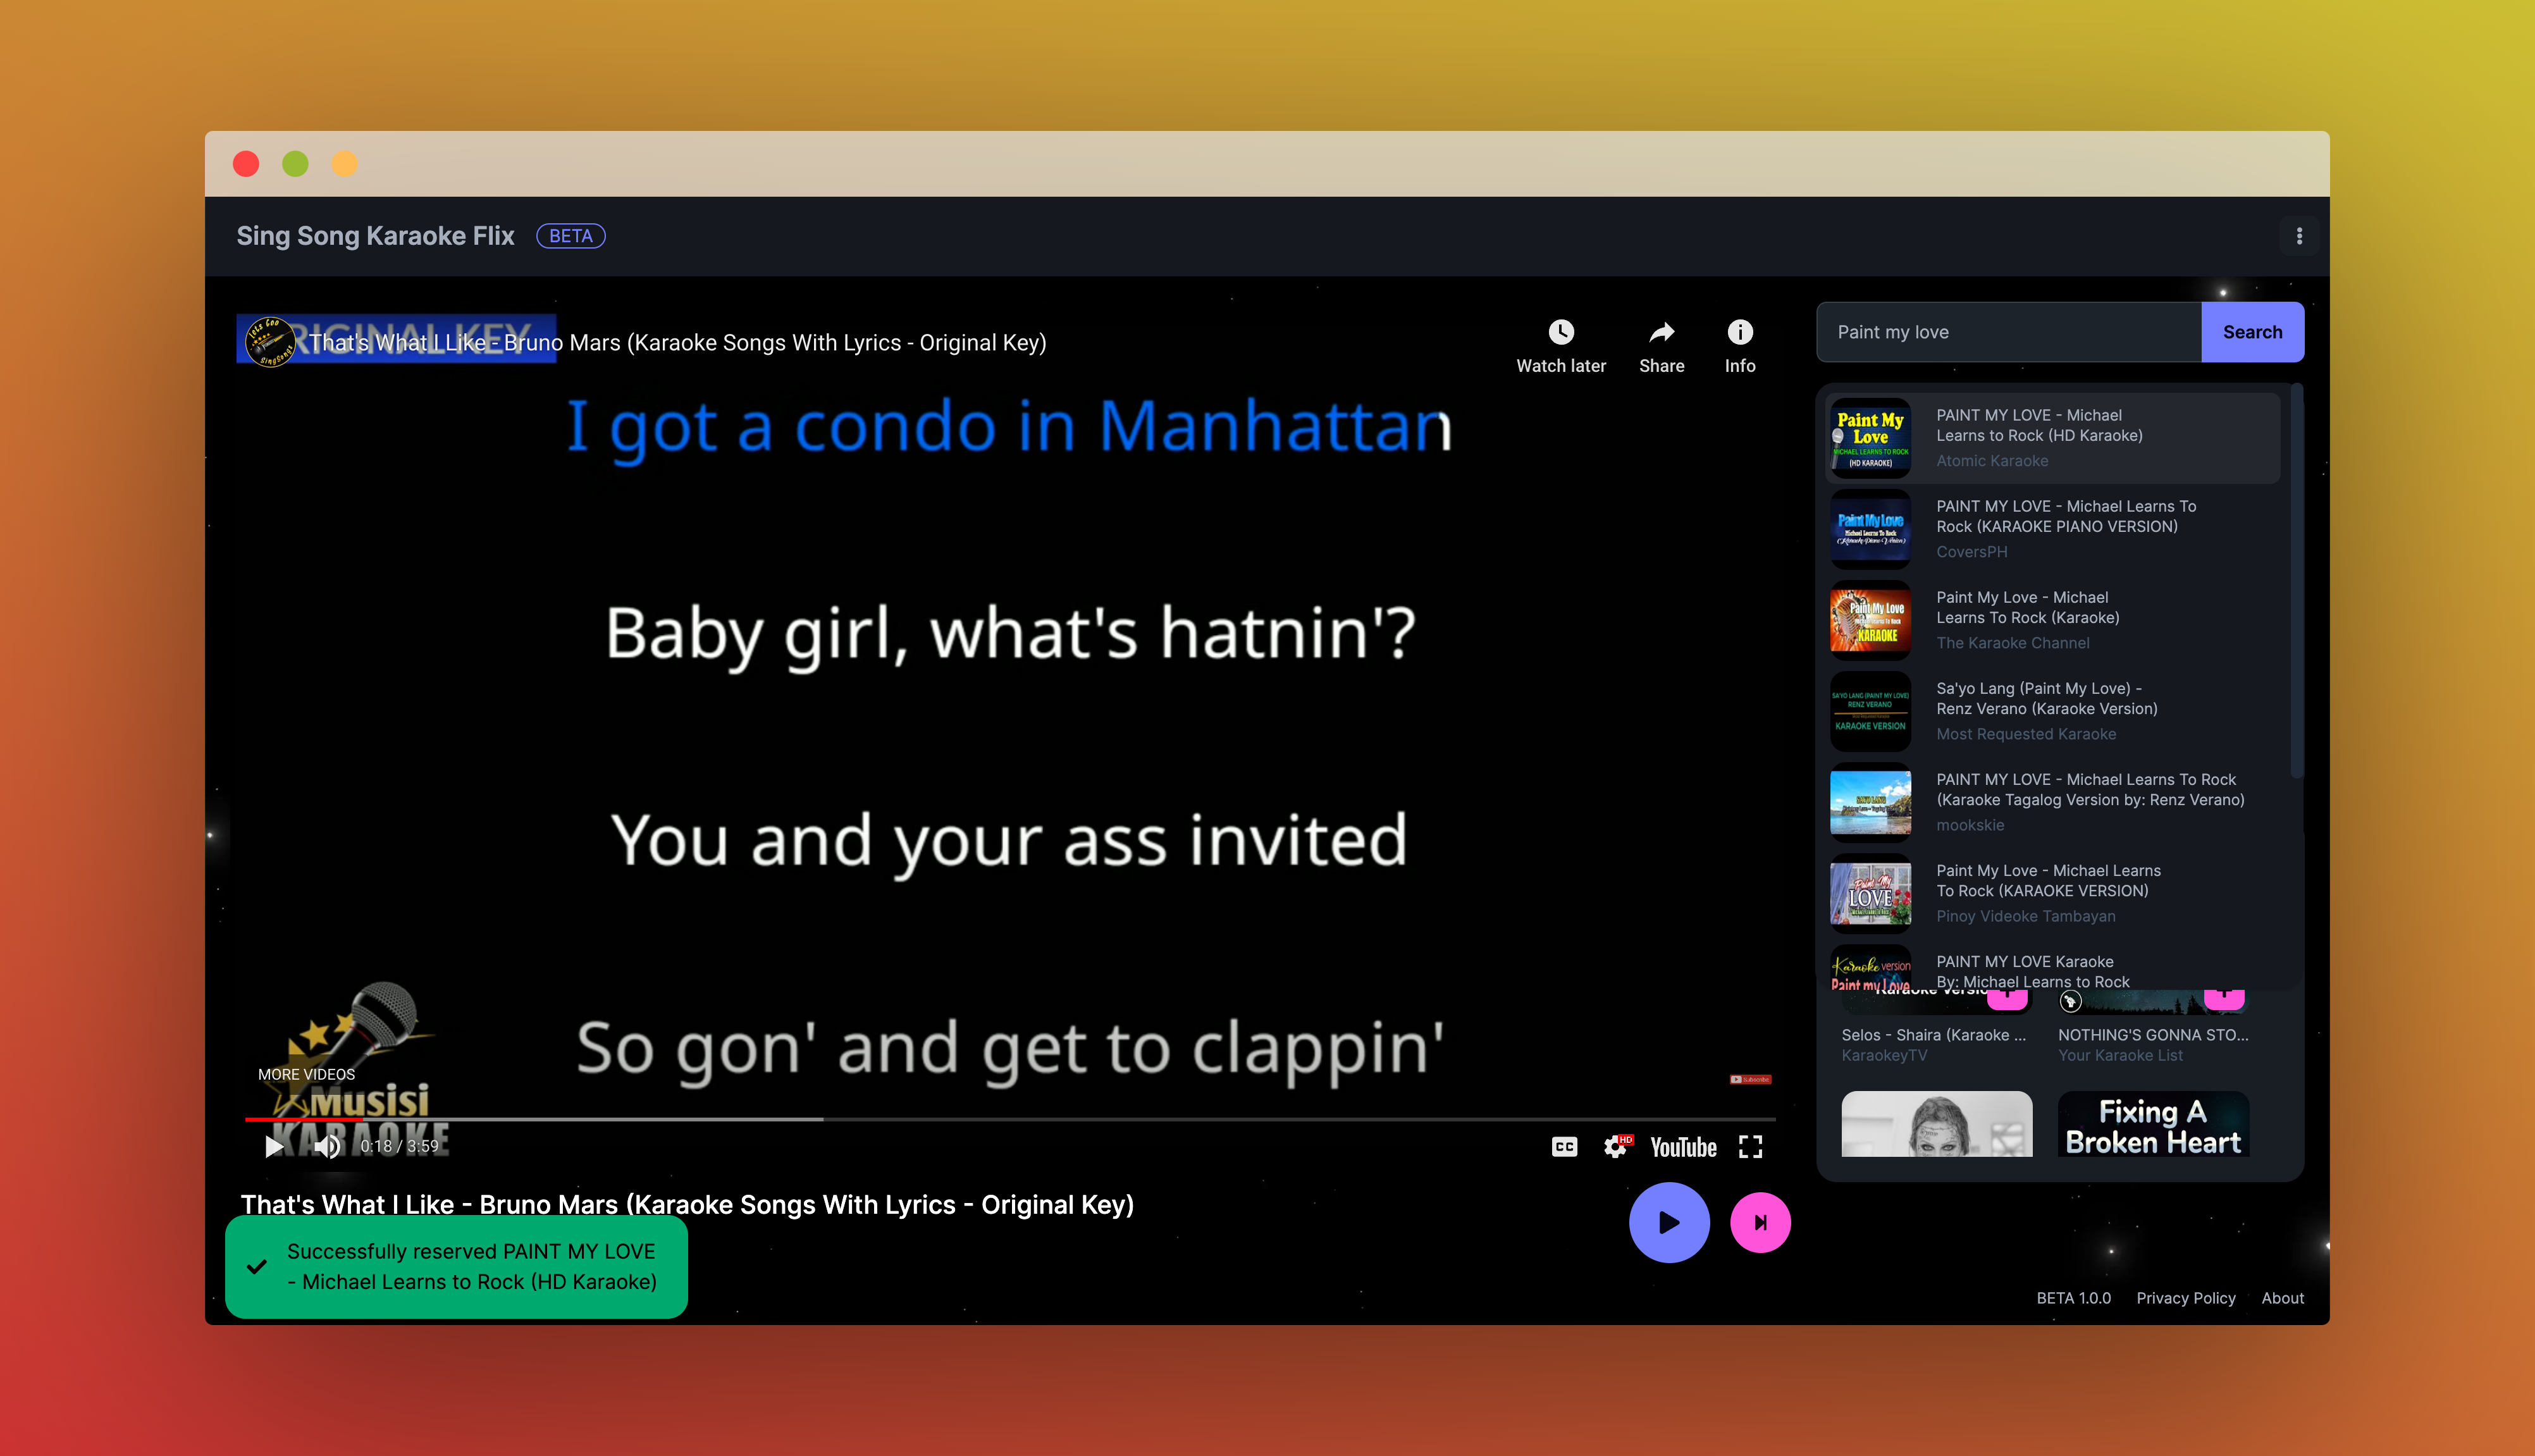This screenshot has width=2535, height=1456.
Task: Click the video title link in player
Action: [677, 342]
